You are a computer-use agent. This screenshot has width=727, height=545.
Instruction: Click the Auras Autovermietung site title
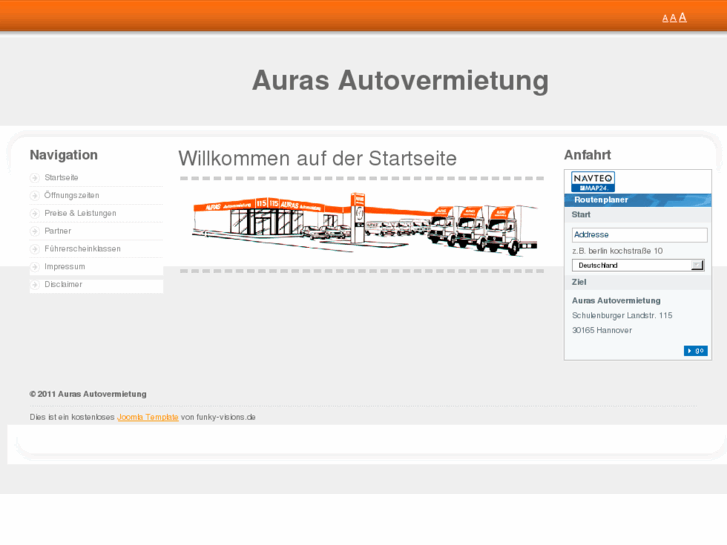tap(400, 81)
